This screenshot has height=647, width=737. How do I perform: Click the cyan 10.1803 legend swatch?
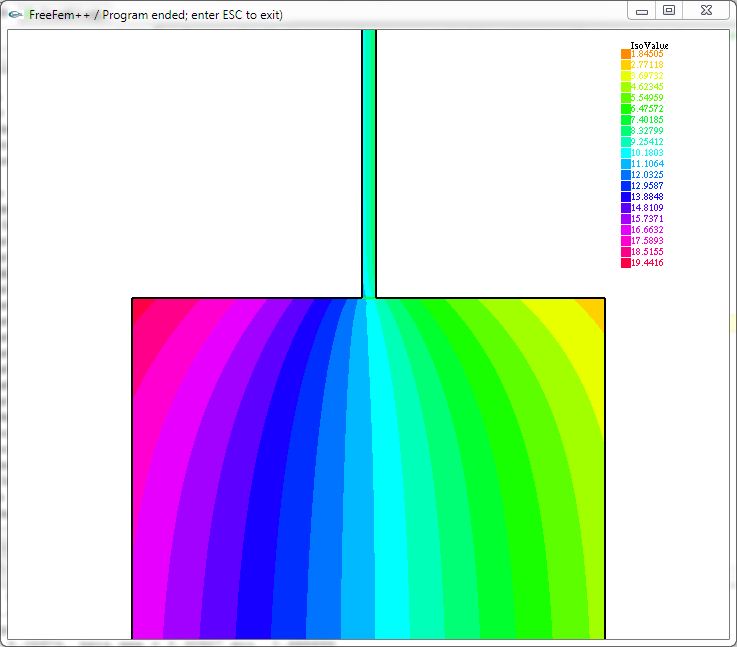pos(626,153)
